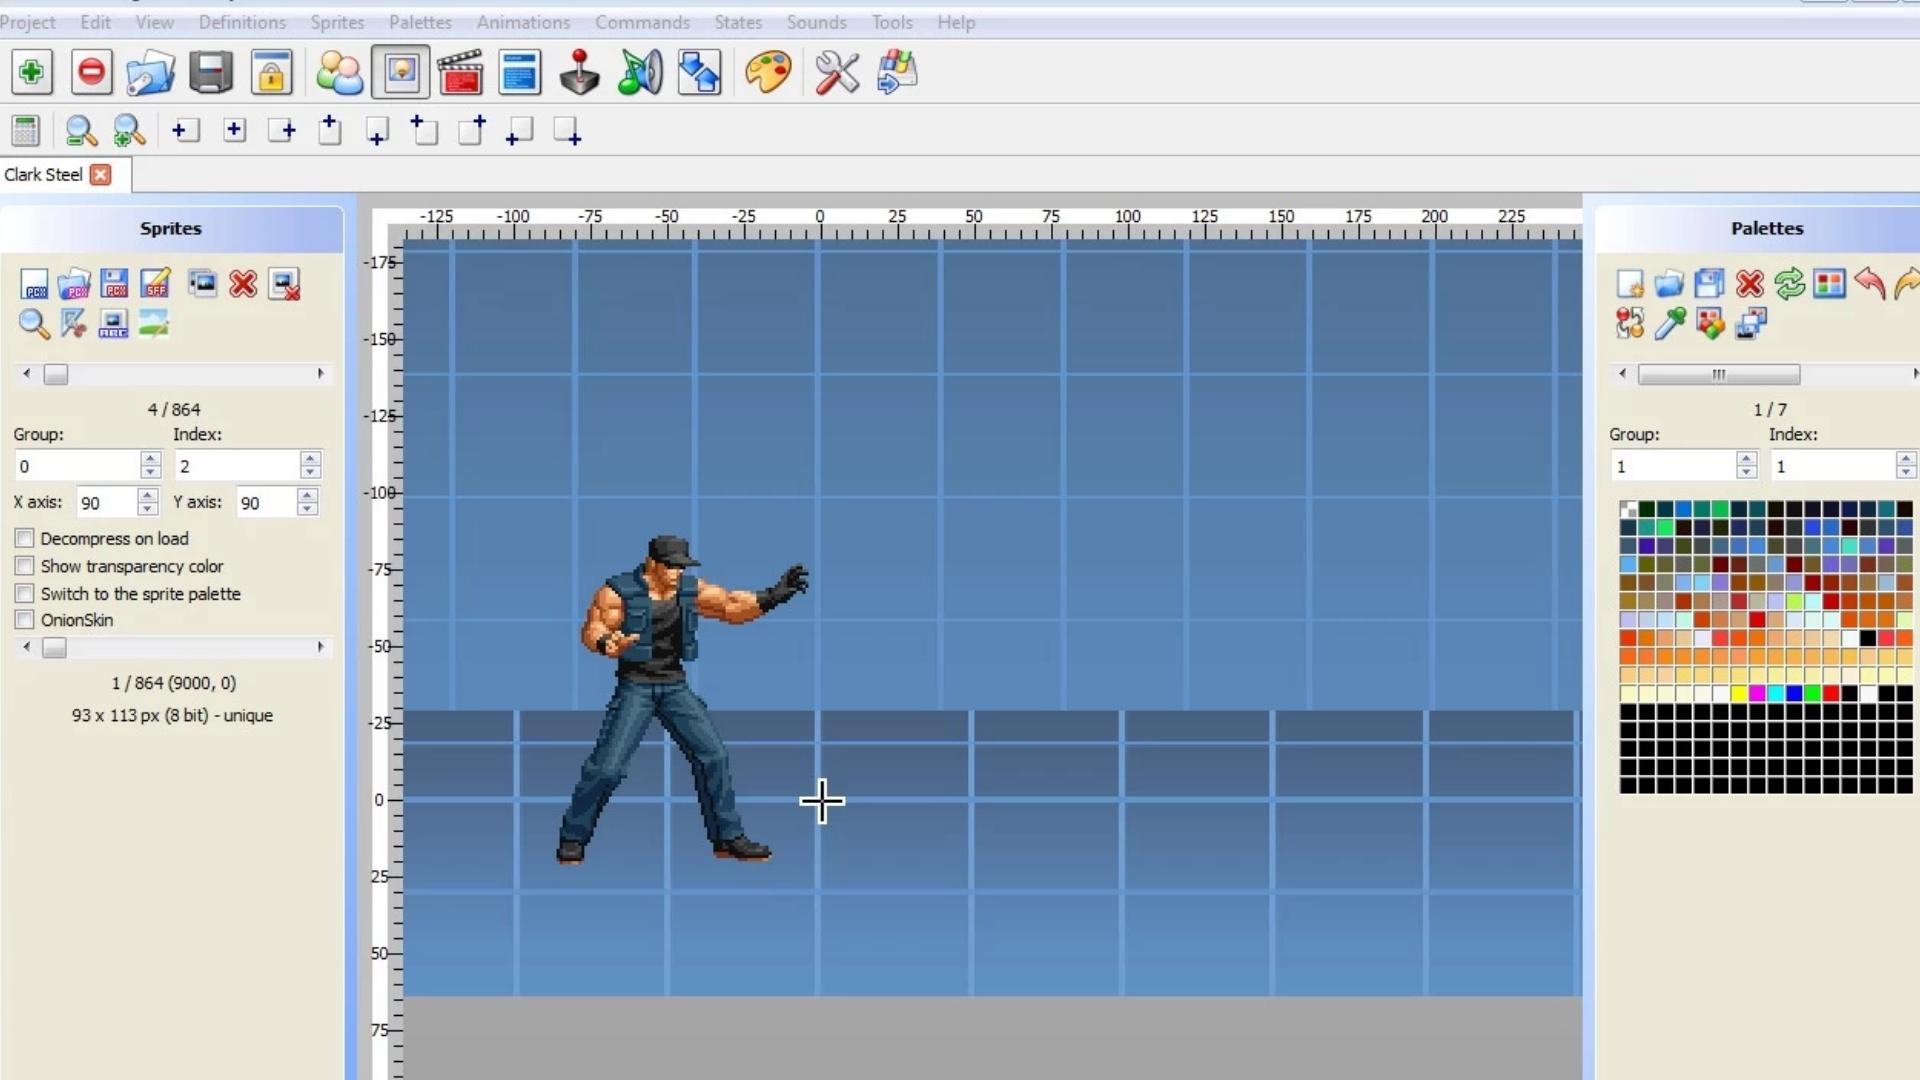
Task: Open the Sounds editor (speaker icon)
Action: coord(640,72)
